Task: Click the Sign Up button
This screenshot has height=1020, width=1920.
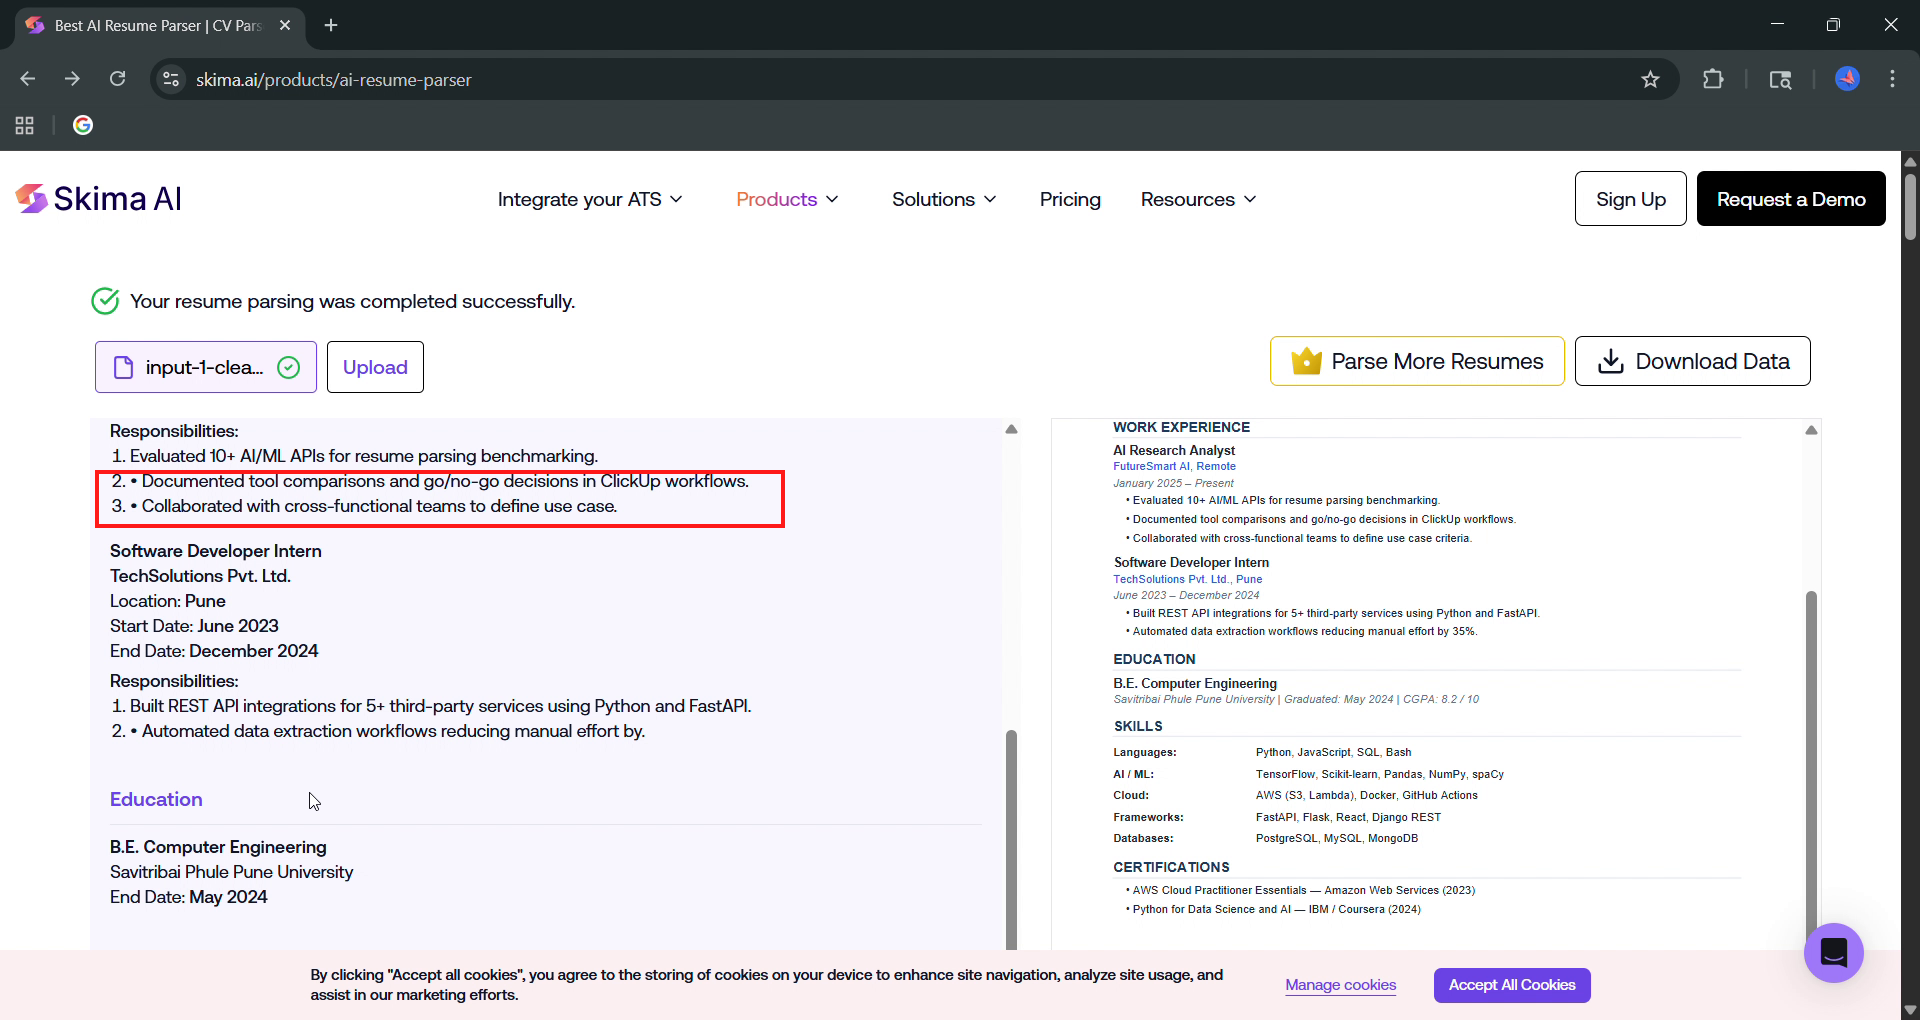Action: click(1631, 198)
